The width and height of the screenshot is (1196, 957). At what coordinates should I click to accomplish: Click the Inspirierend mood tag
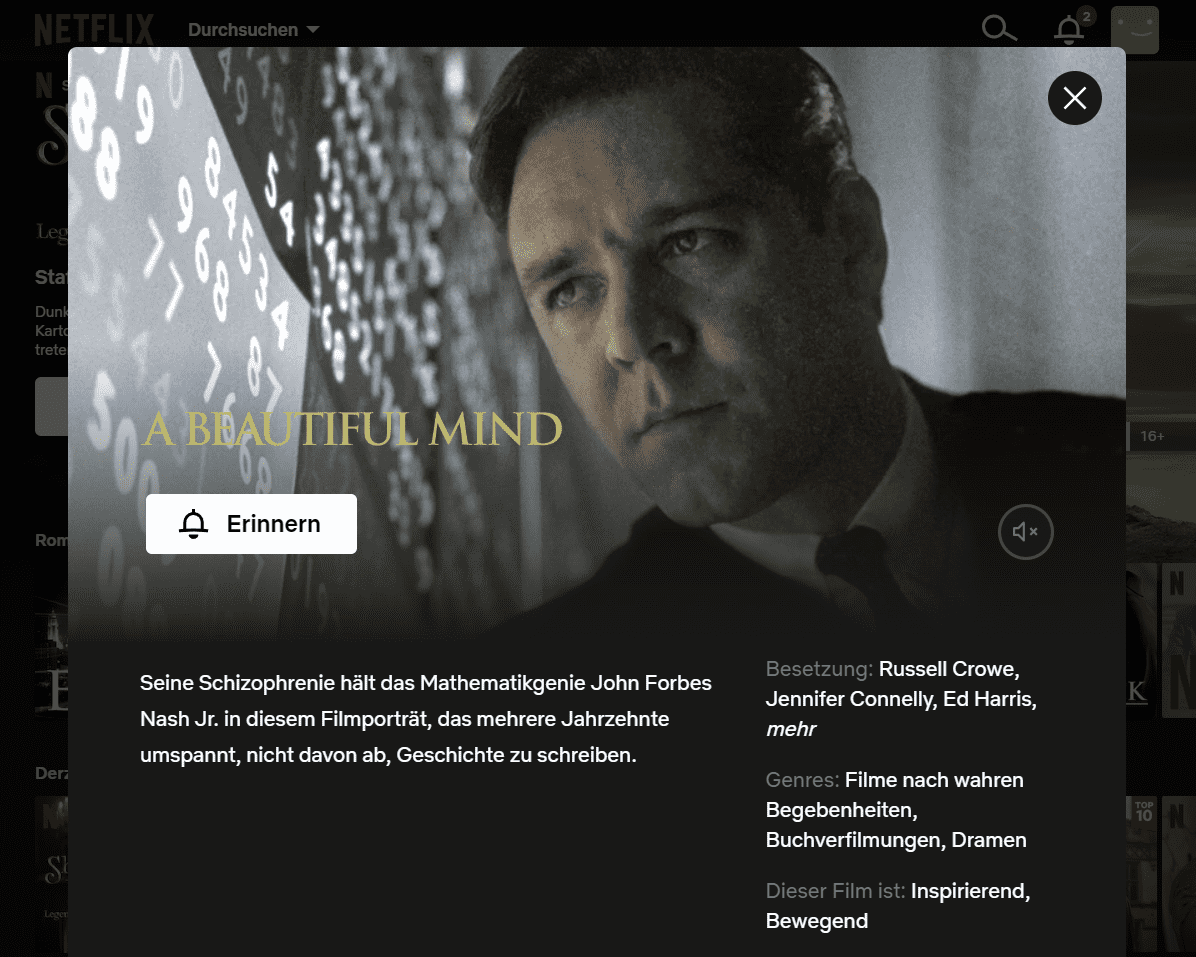(x=967, y=891)
